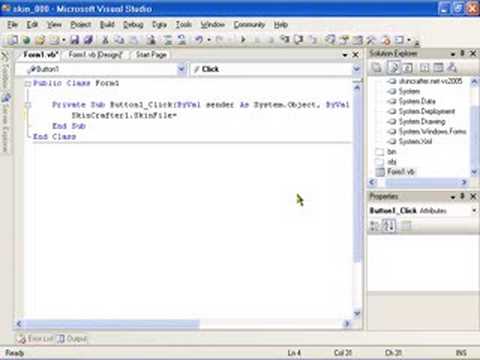Open Properties object selector Button1_Click dropdown
Screen dimensions: 480x360
[474, 210]
